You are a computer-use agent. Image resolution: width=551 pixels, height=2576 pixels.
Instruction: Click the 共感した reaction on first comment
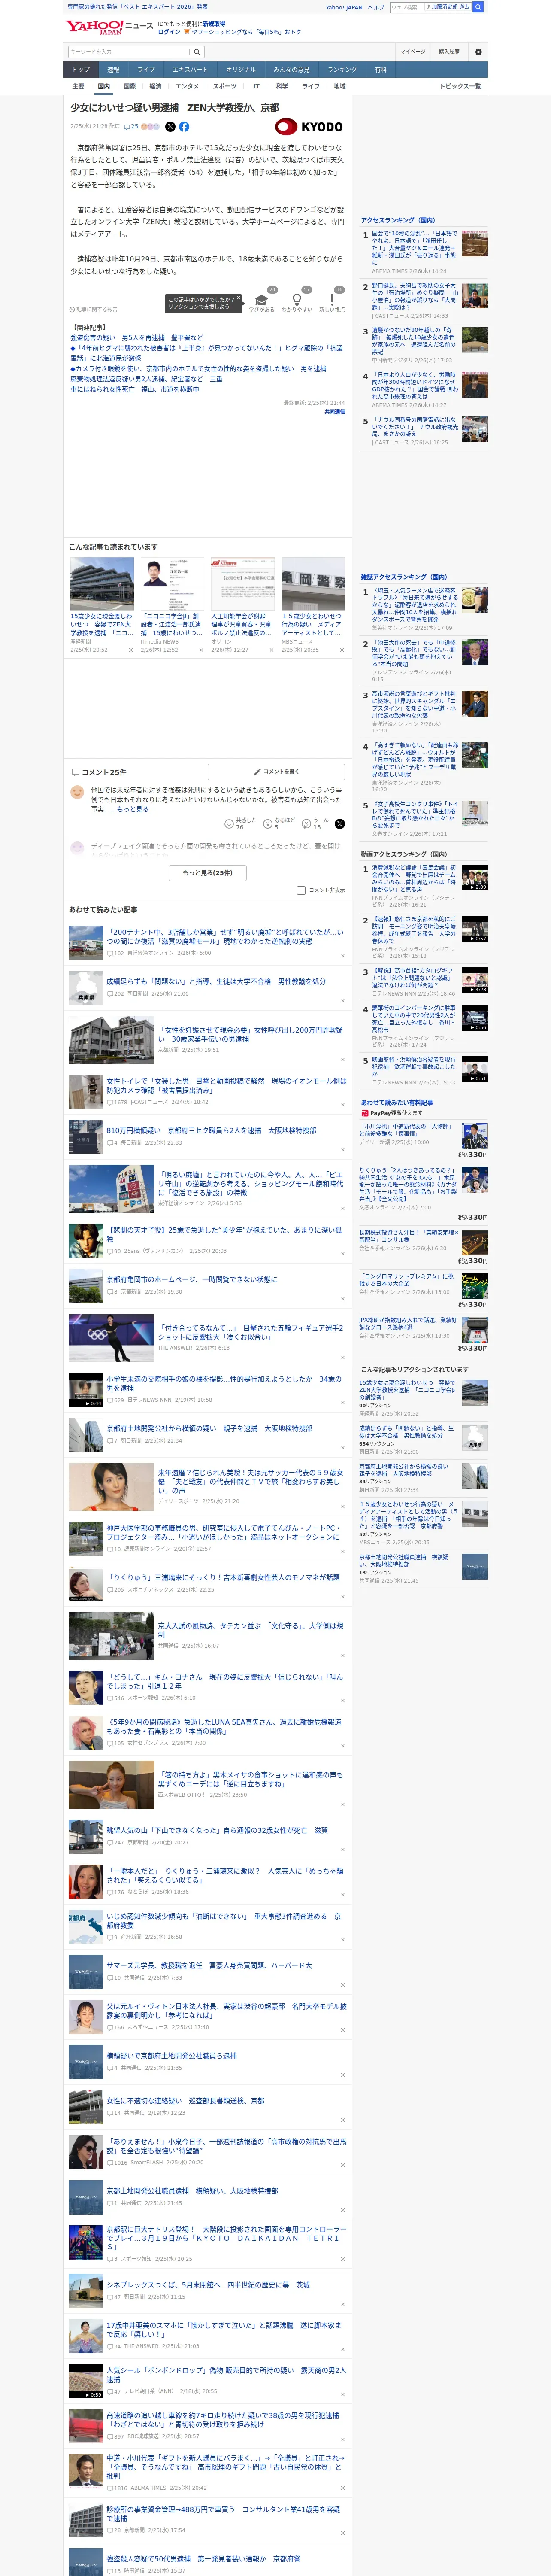pyautogui.click(x=240, y=824)
